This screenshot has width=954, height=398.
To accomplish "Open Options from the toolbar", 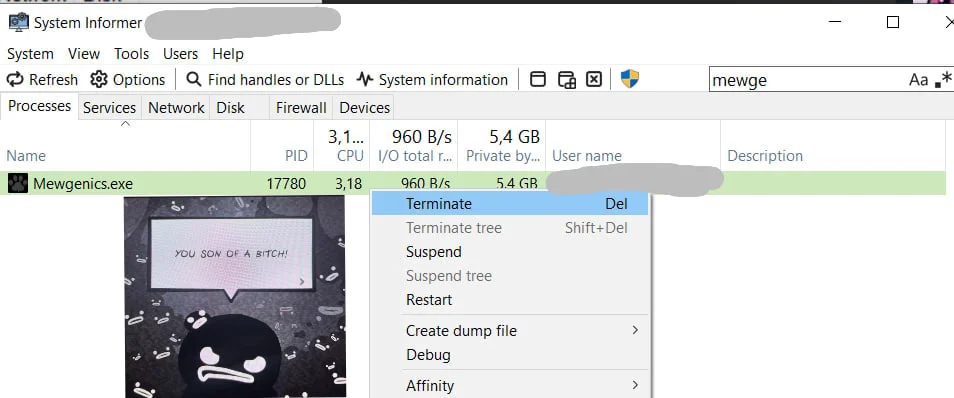I will 128,80.
